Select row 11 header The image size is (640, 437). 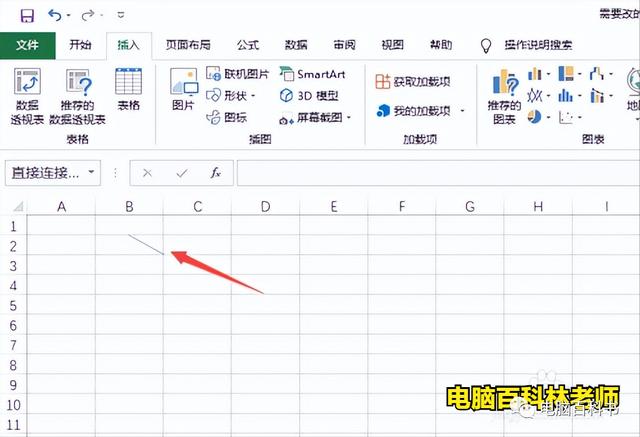click(13, 425)
